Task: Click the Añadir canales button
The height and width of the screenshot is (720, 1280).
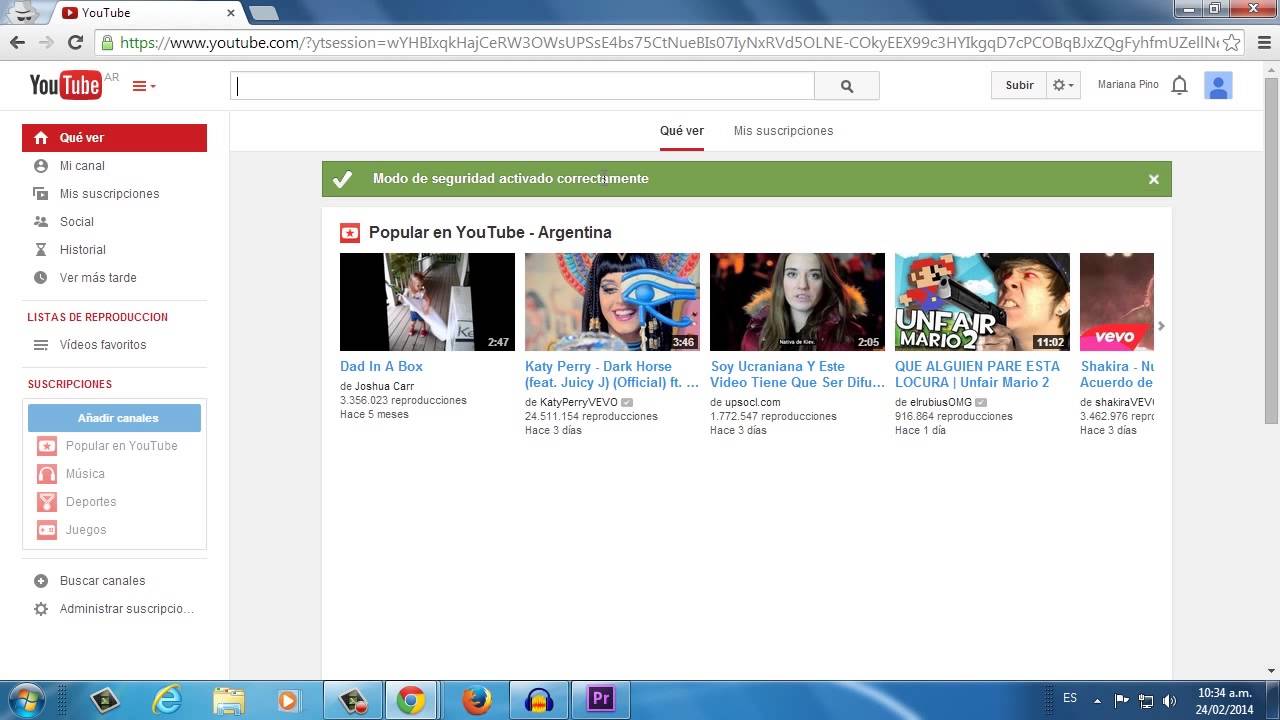Action: point(114,418)
